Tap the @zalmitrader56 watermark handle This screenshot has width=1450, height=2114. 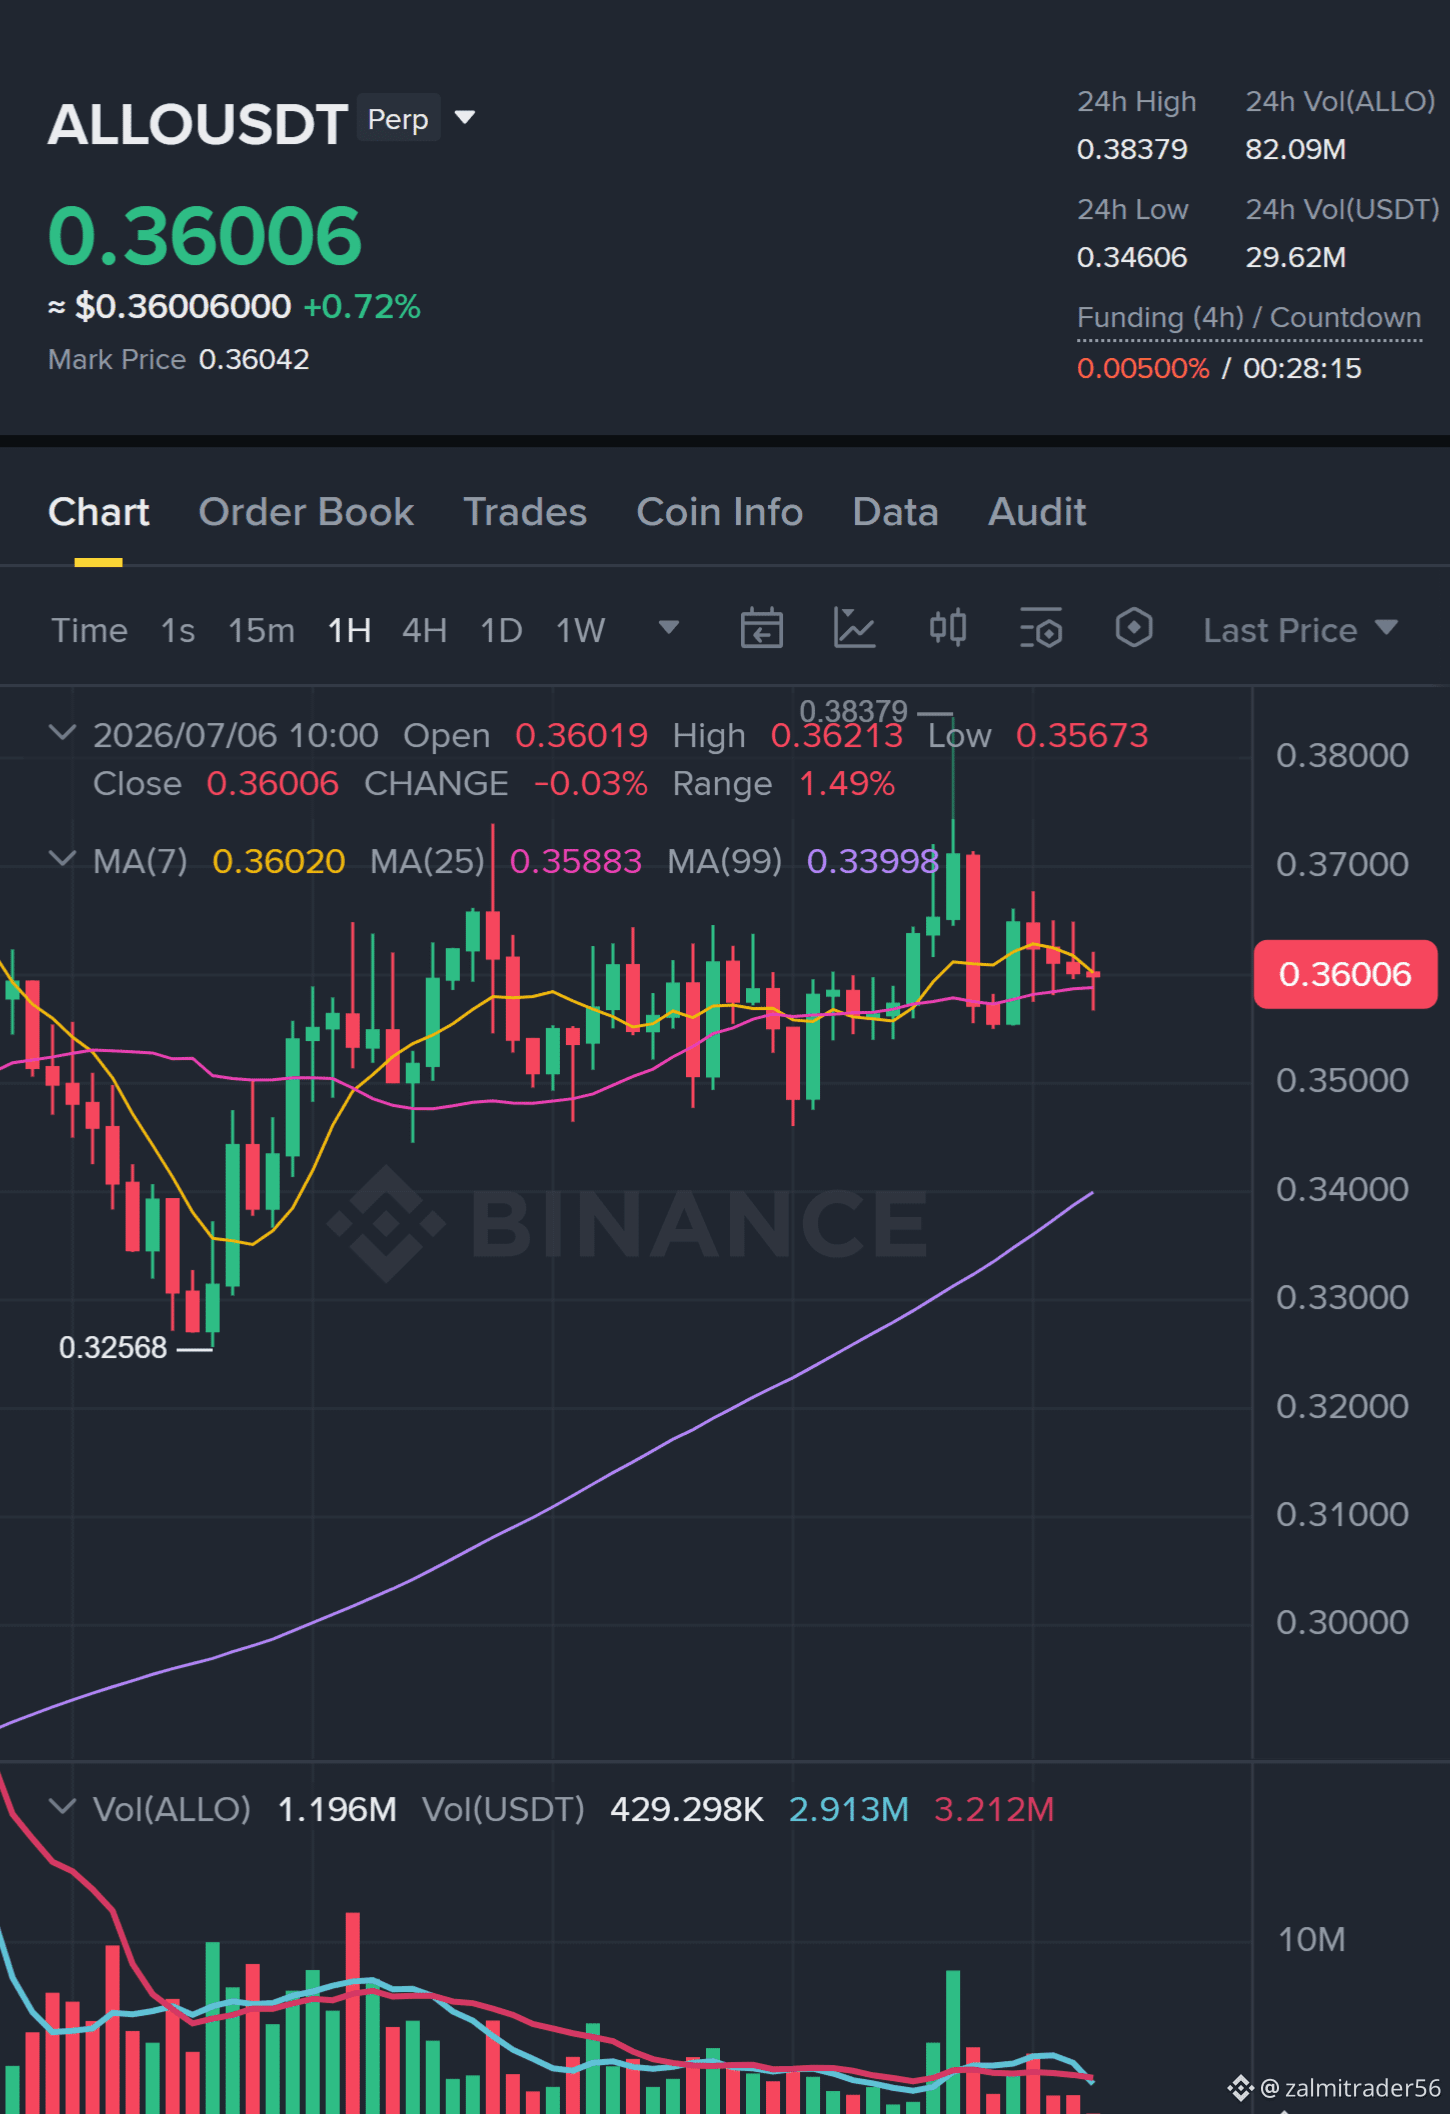tap(1350, 2088)
